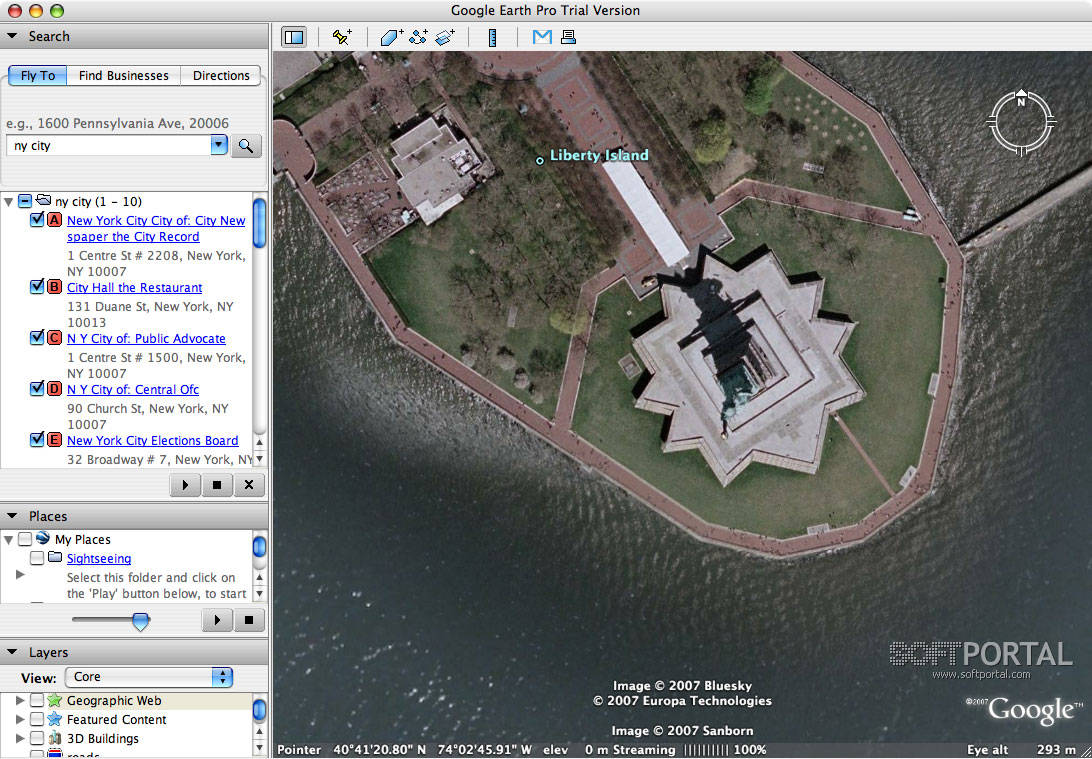Screen dimensions: 1092x759
Task: Enable the Featured Content layer checkbox
Action: click(x=37, y=719)
